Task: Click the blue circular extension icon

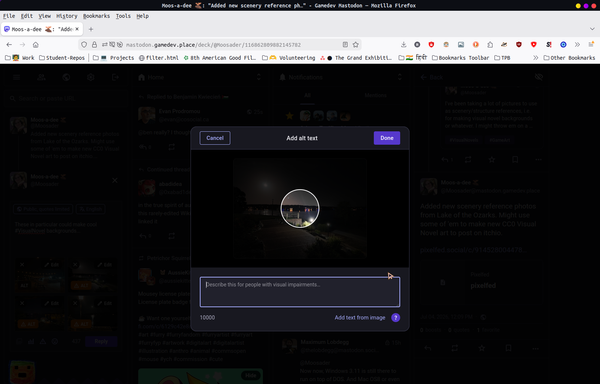Action: point(563,45)
